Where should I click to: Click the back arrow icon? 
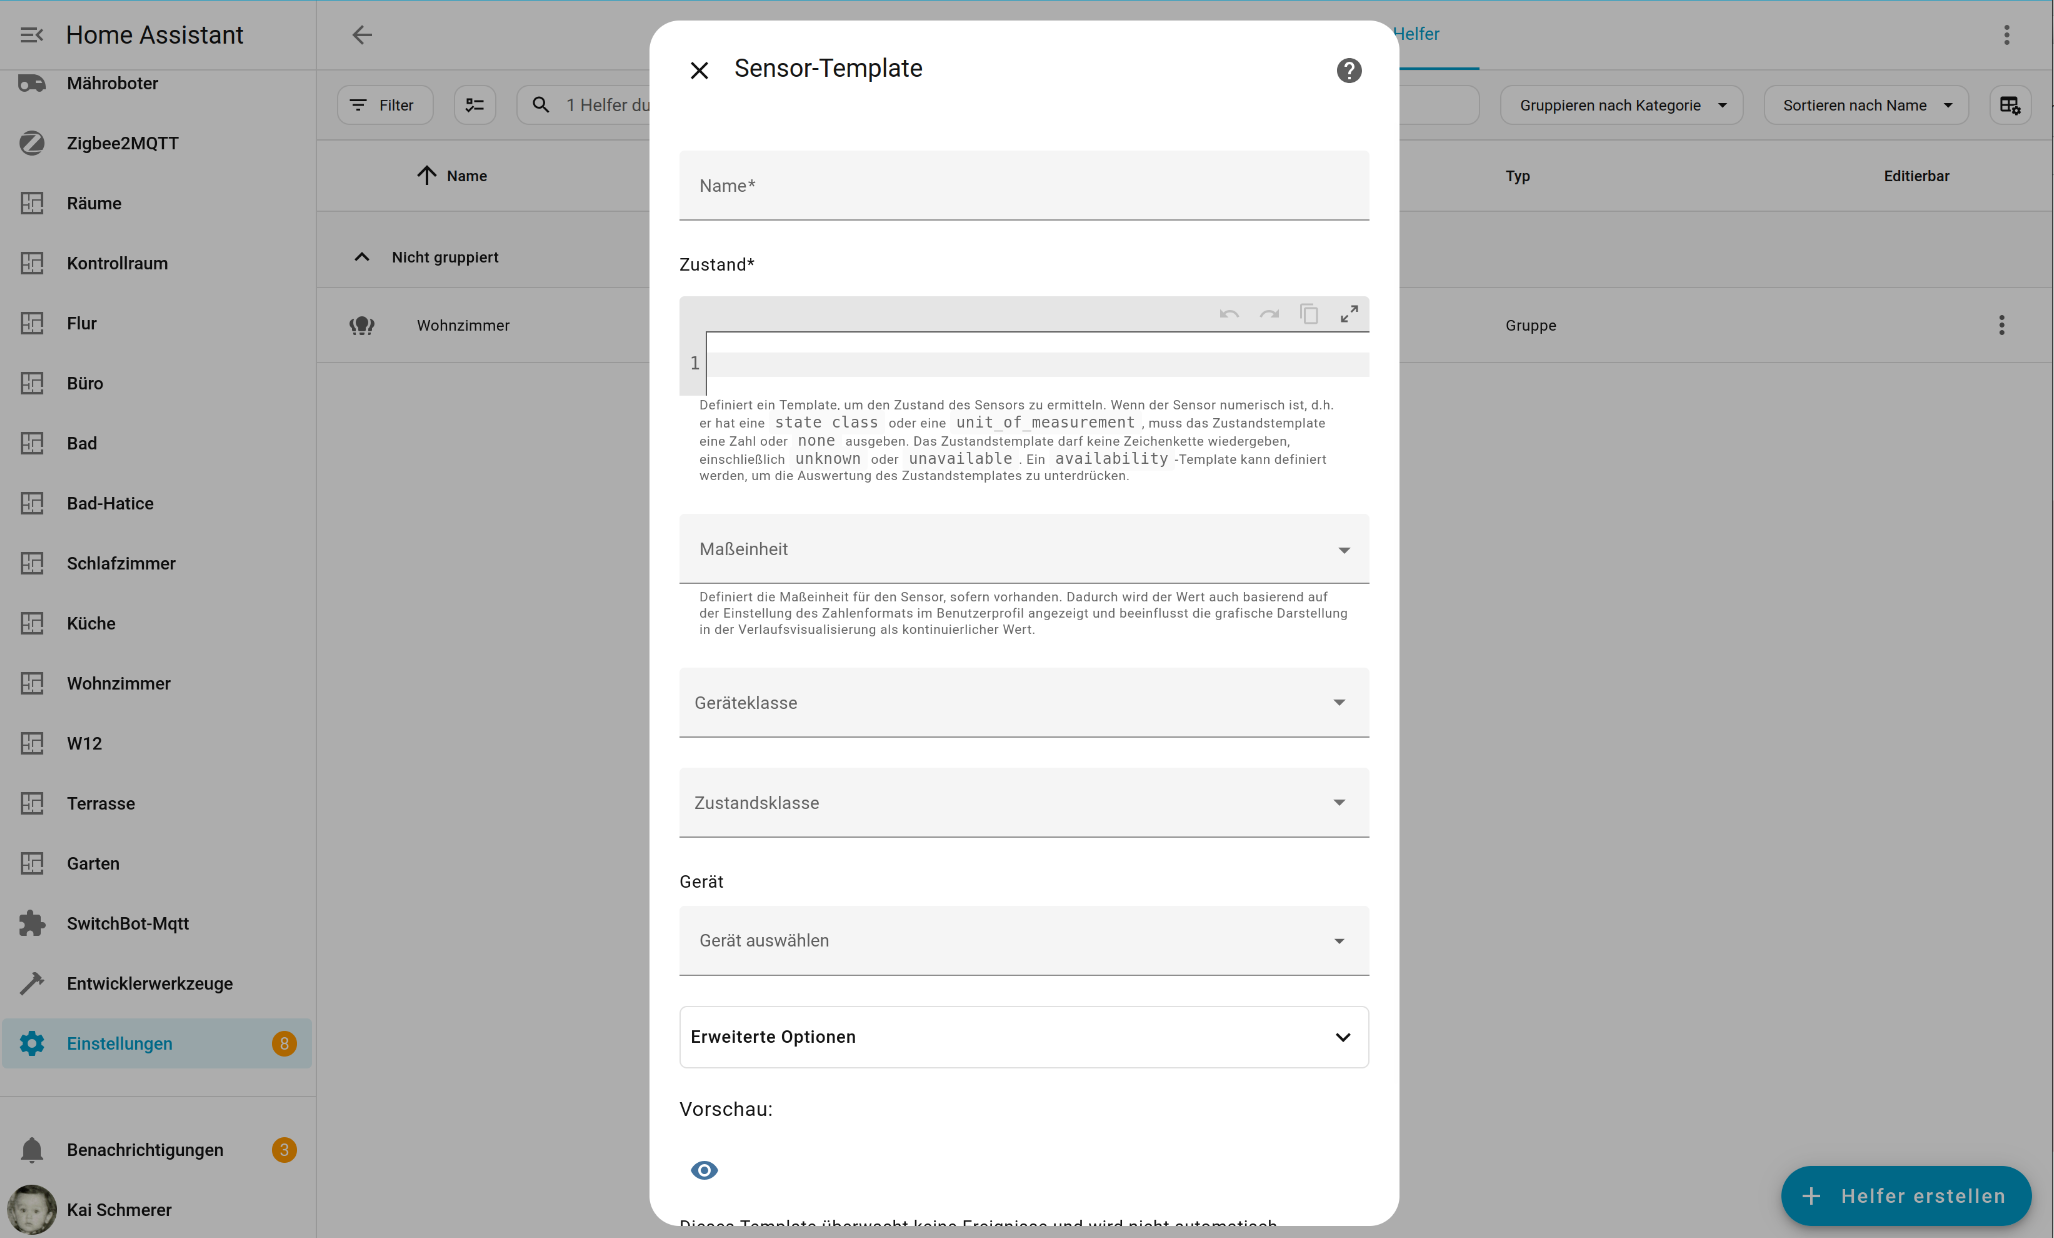click(362, 35)
